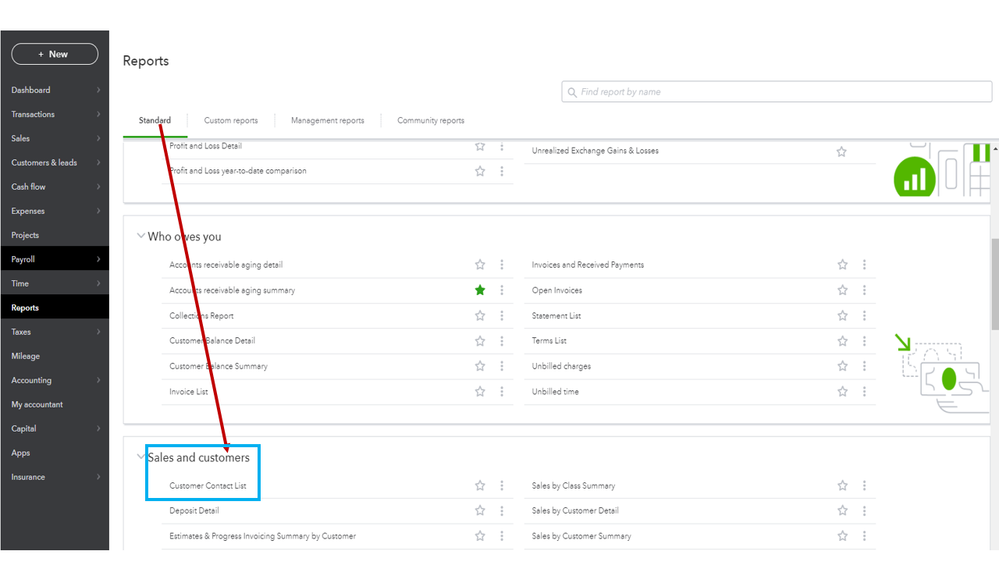Favorite the Customer Contact List report star
999x562 pixels.
pyautogui.click(x=480, y=486)
